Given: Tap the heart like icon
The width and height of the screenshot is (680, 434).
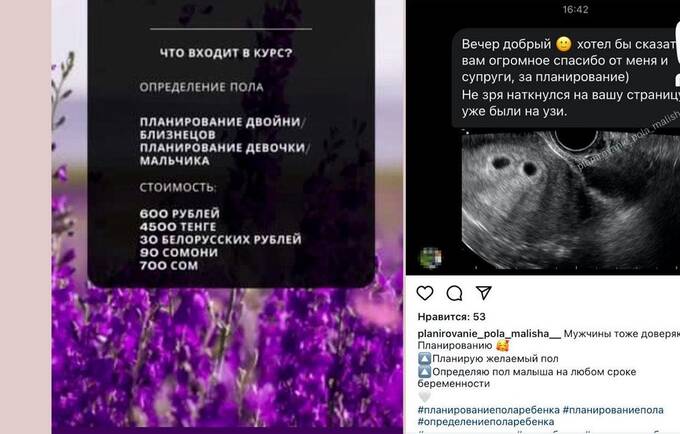Looking at the screenshot, I should [x=425, y=293].
